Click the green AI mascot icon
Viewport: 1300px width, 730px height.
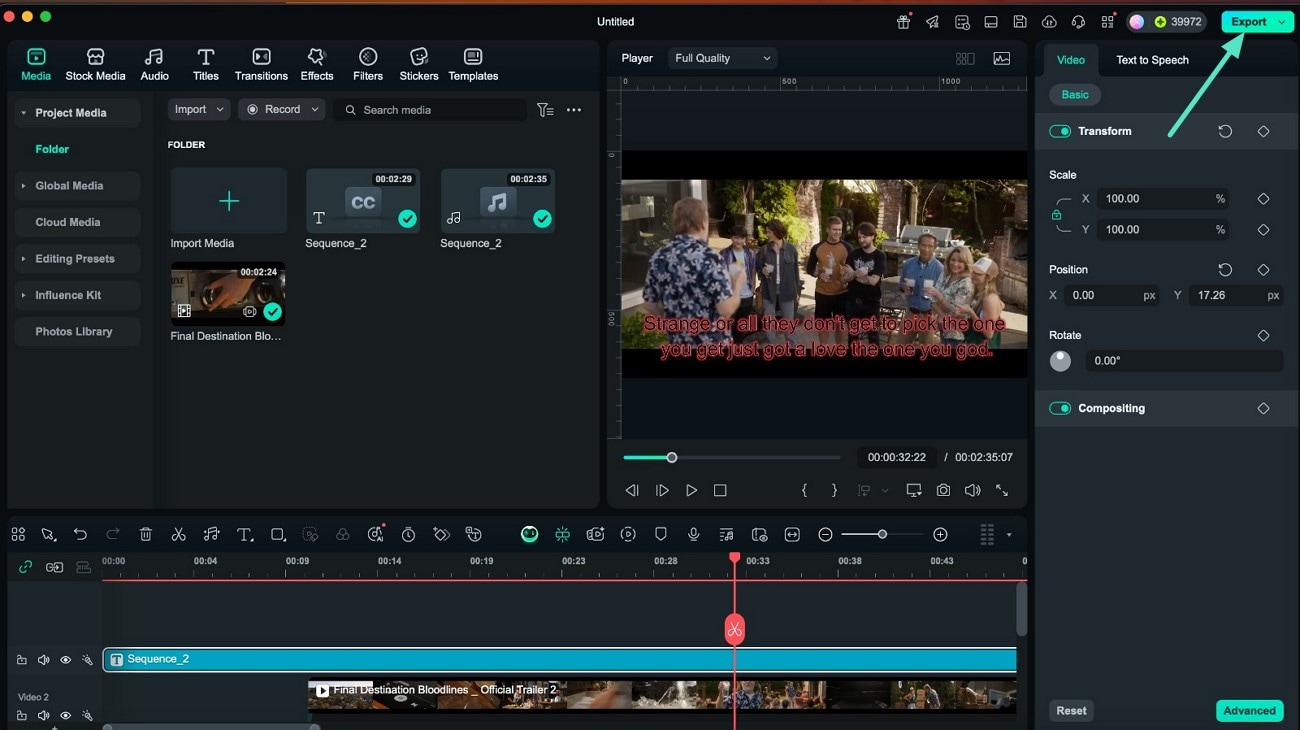[x=530, y=535]
